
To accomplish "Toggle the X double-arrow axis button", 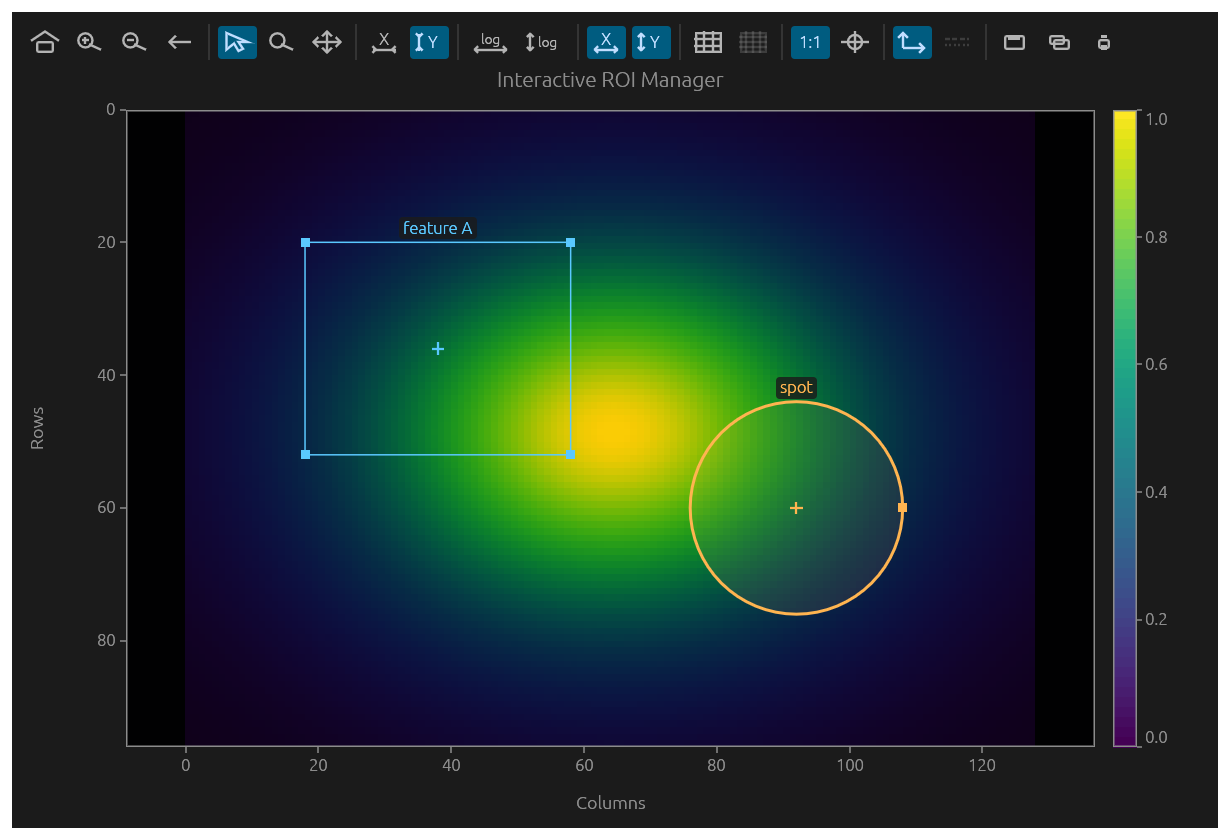I will click(606, 42).
